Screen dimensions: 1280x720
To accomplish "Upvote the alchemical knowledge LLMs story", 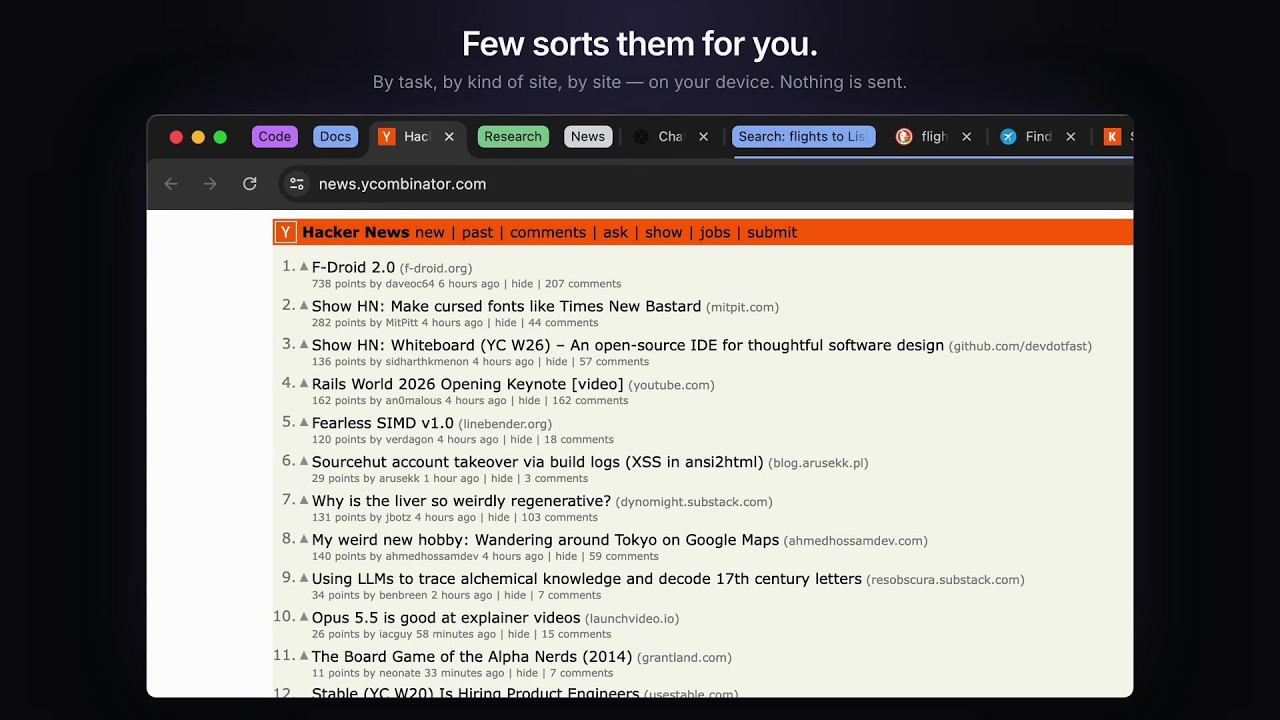I will click(304, 578).
